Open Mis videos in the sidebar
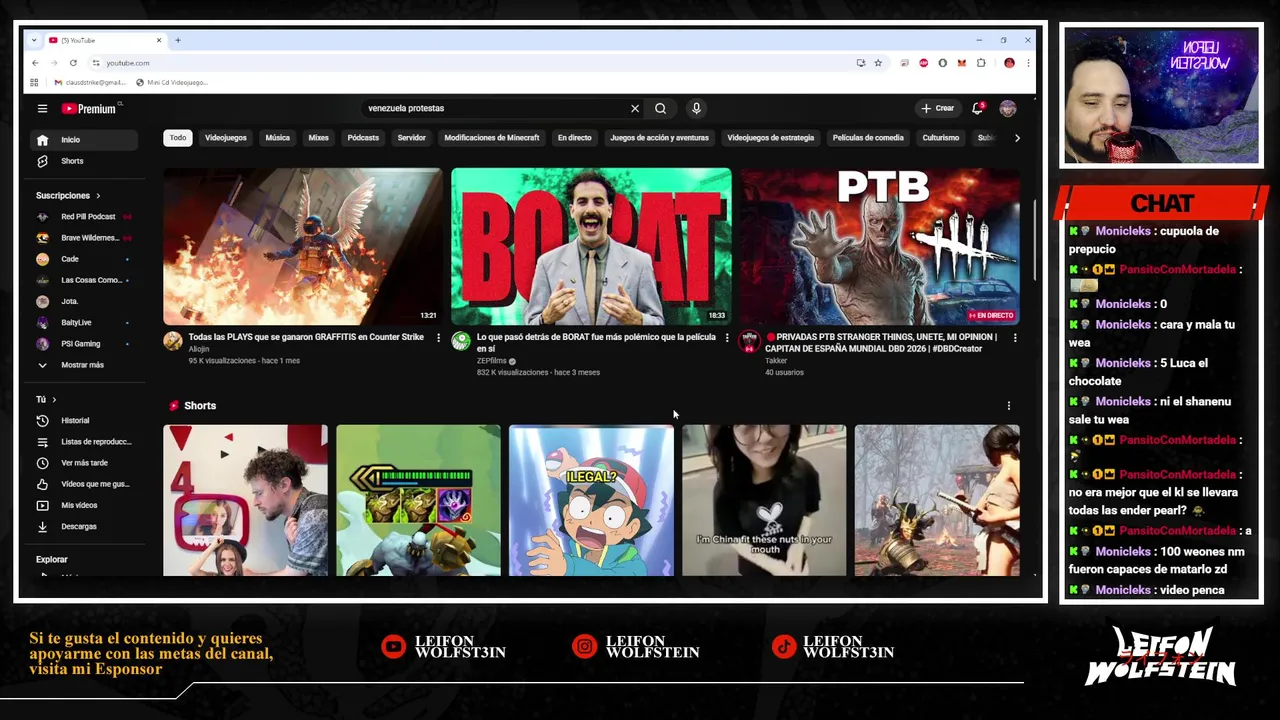The image size is (1280, 720). coord(85,505)
